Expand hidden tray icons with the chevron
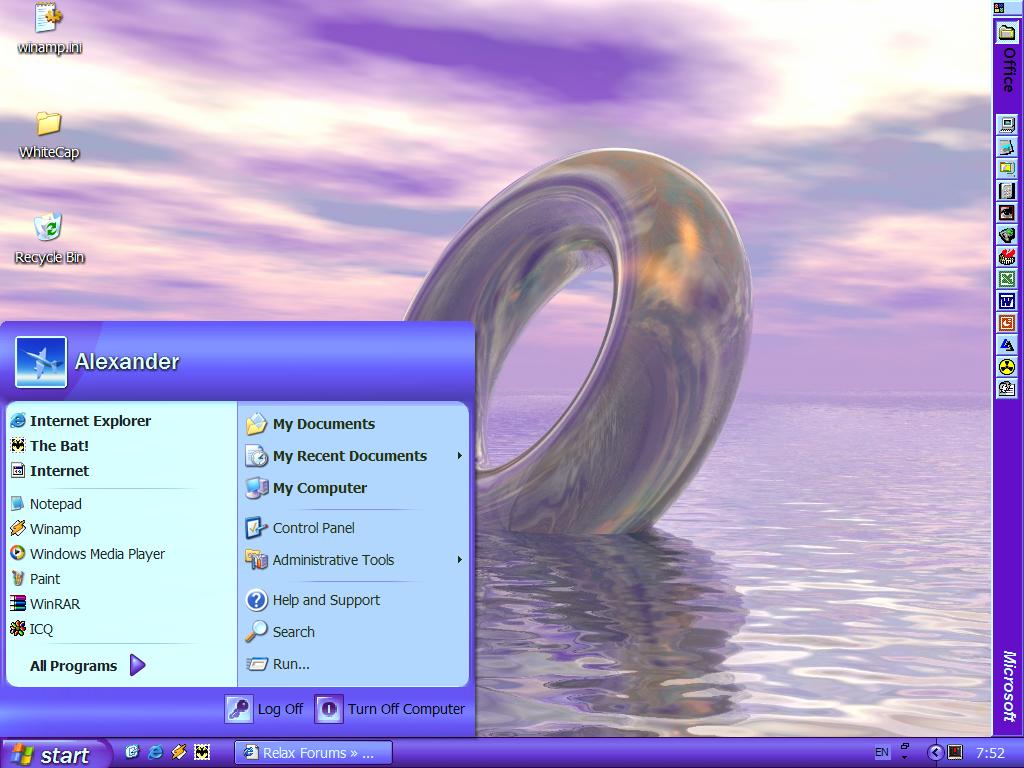The width and height of the screenshot is (1024, 768). (x=935, y=752)
